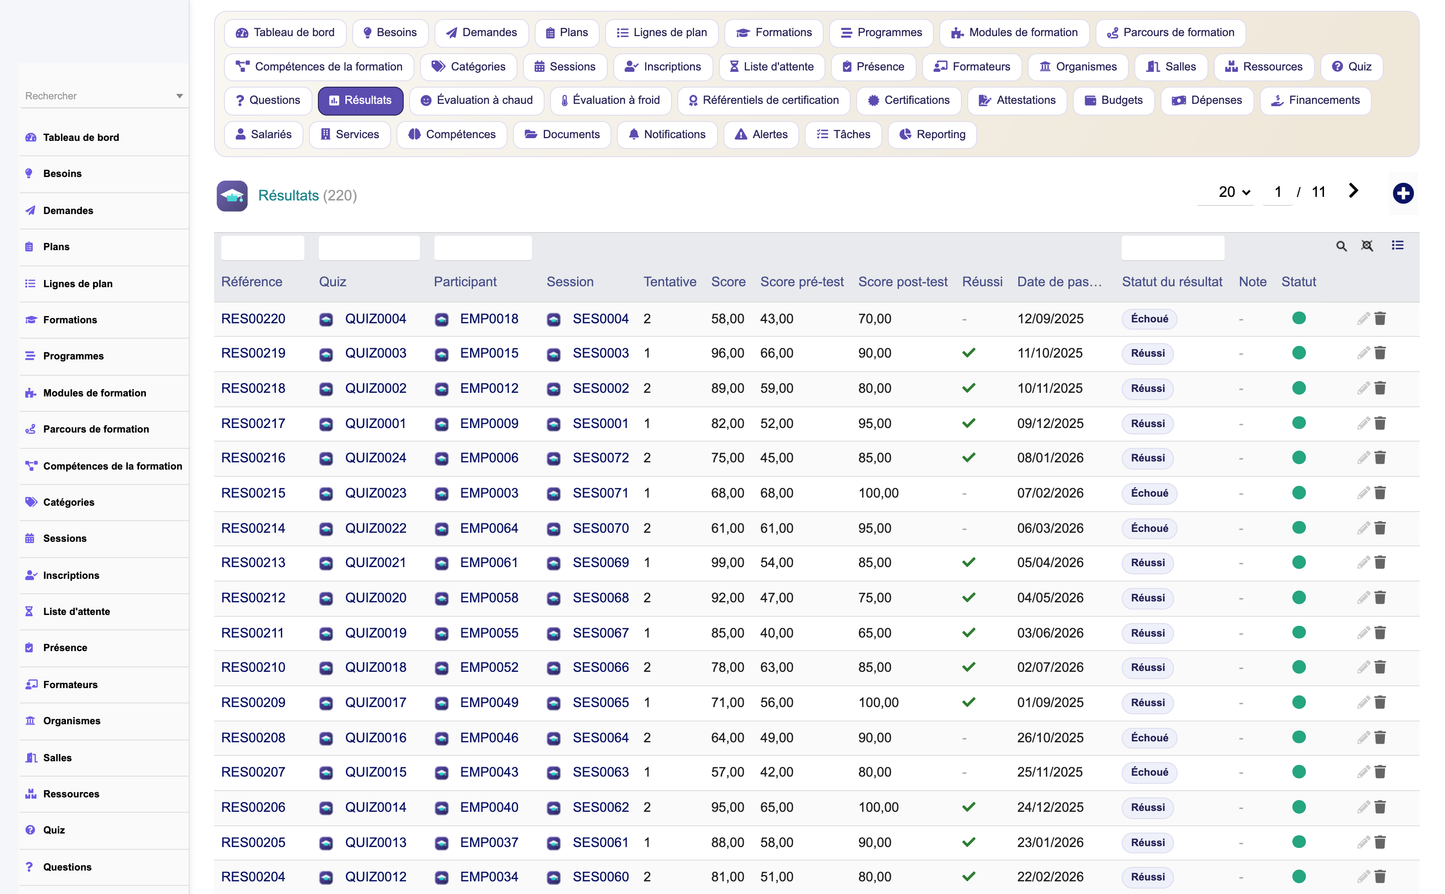Viewport: 1445px width, 894px height.
Task: Open the column list view icon
Action: [x=1397, y=245]
